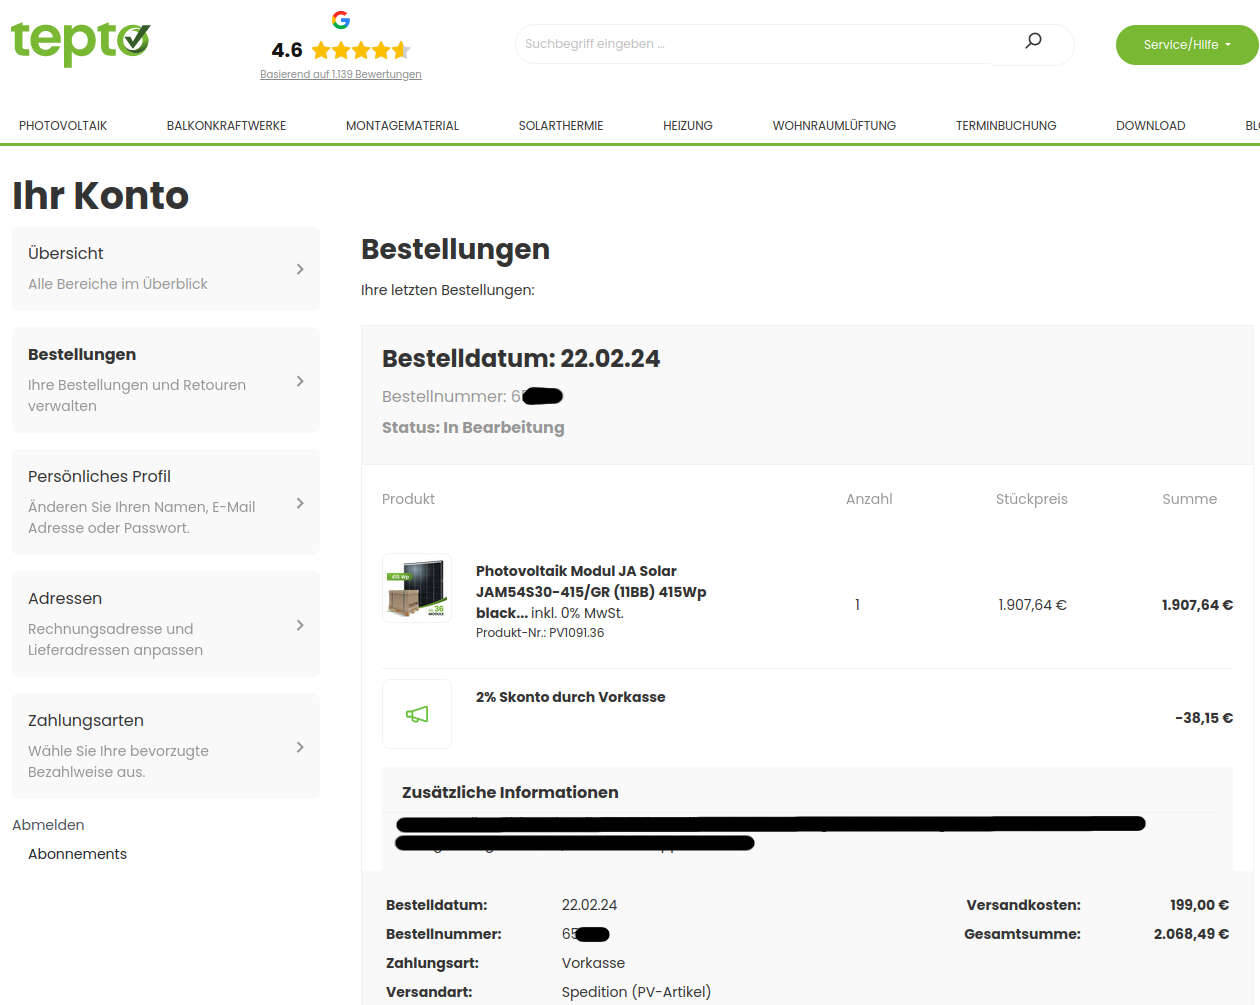Open the Balkonkraftwerke menu
The width and height of the screenshot is (1260, 1005).
(x=226, y=126)
